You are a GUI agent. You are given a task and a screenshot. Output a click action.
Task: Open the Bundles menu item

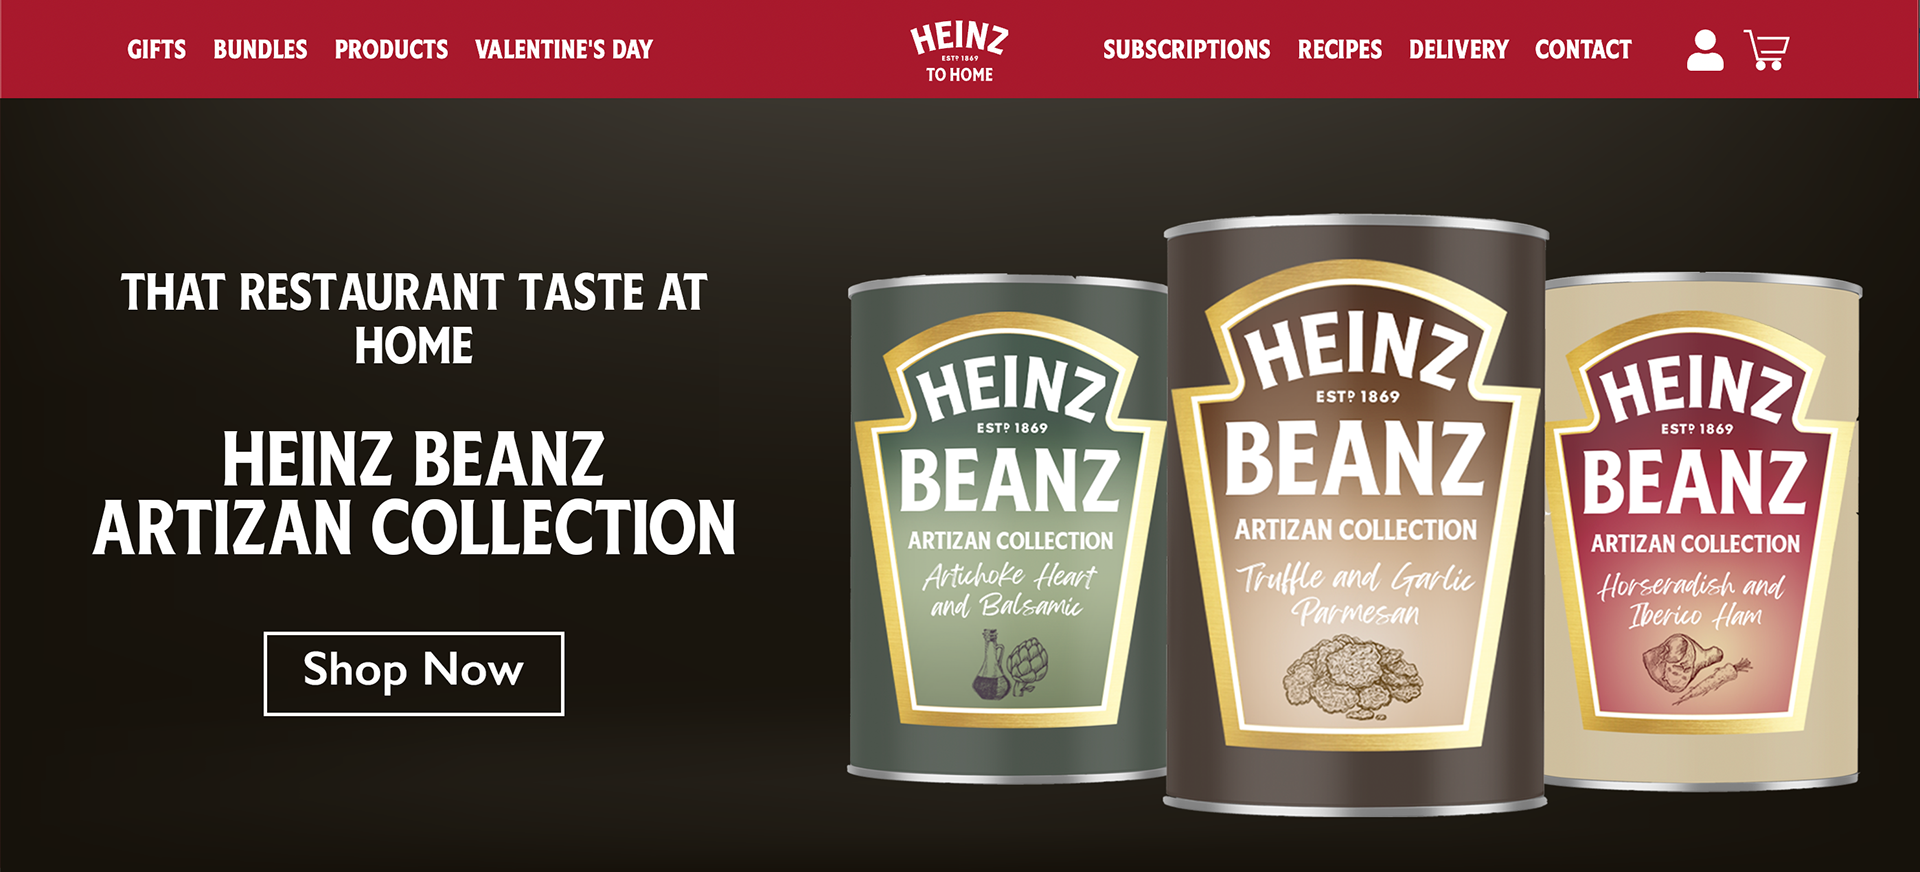pyautogui.click(x=260, y=49)
